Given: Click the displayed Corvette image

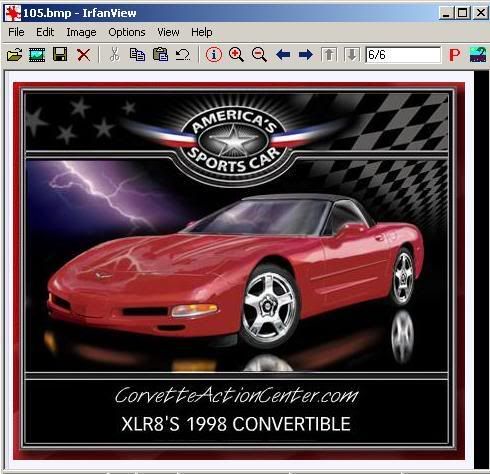Looking at the screenshot, I should 239,270.
